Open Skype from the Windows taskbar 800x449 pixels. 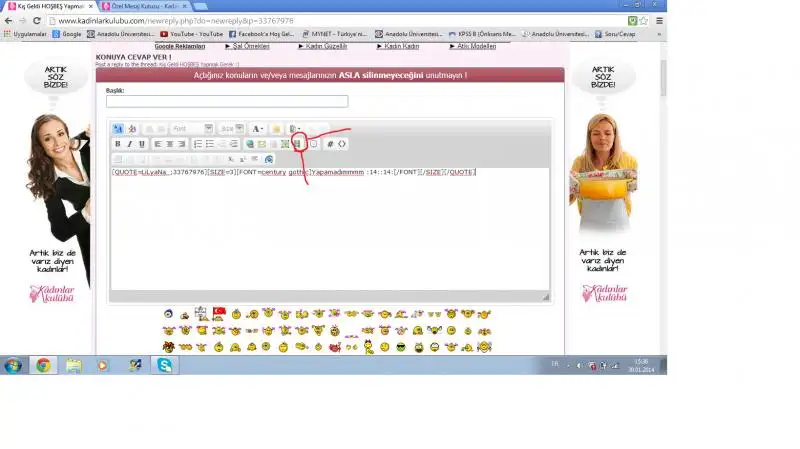click(x=164, y=365)
